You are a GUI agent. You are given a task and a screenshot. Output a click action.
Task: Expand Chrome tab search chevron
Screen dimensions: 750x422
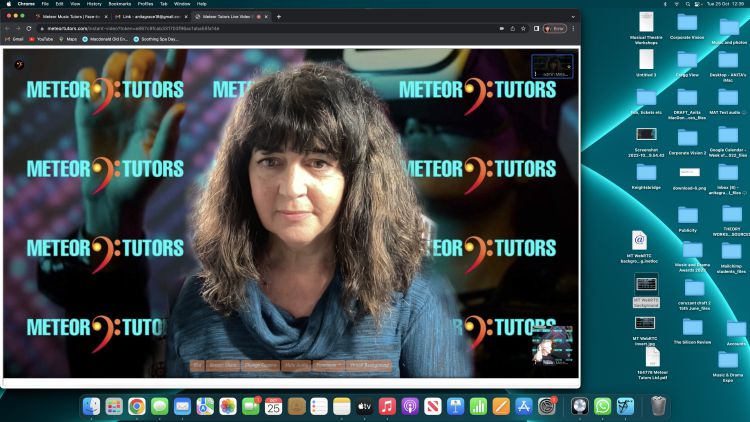tap(573, 17)
